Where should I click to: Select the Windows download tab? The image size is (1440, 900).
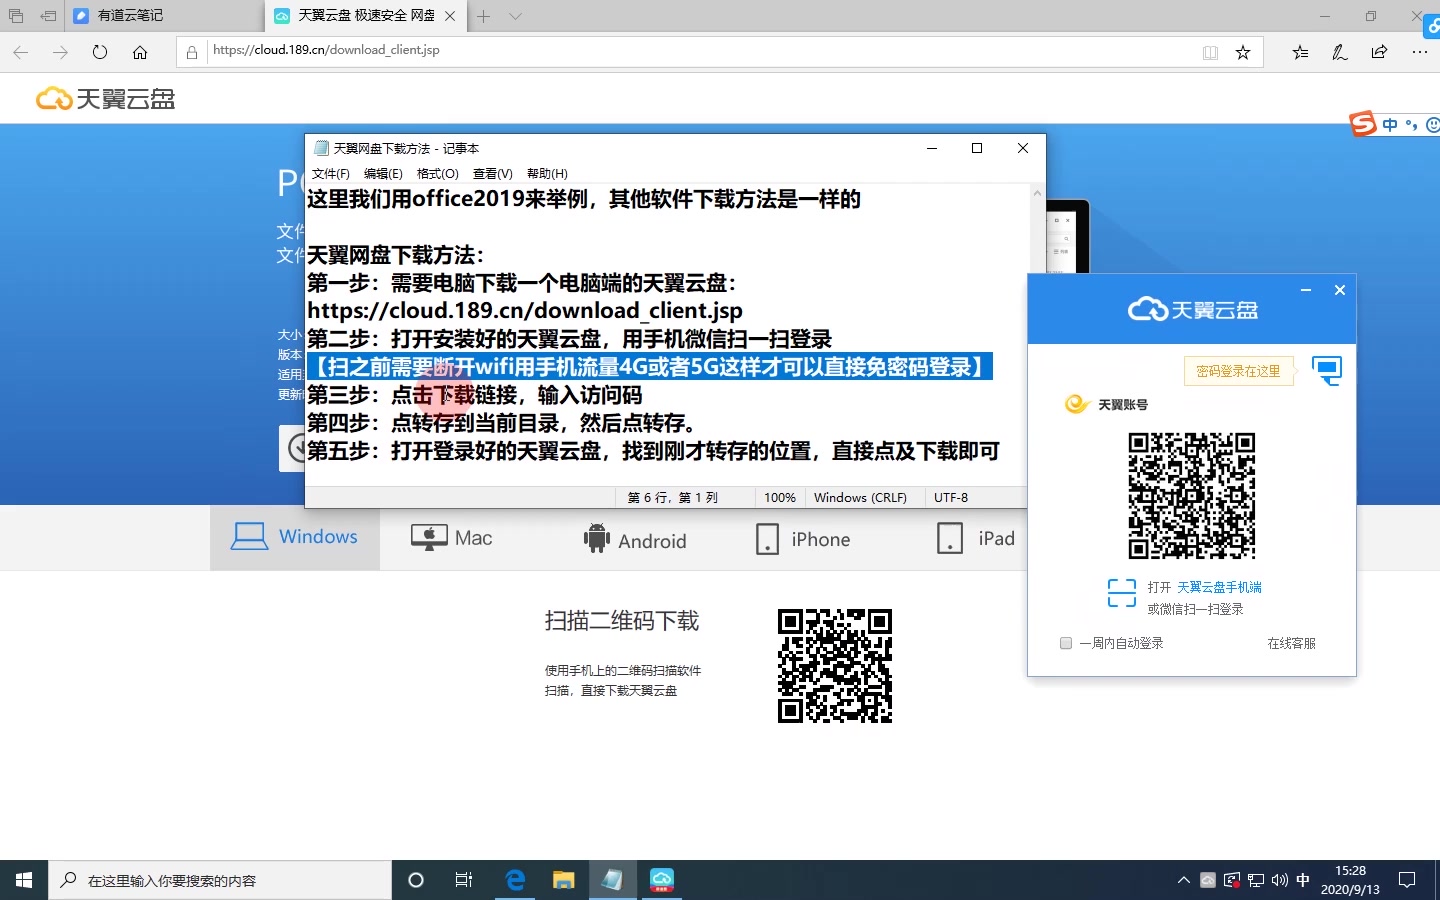click(x=295, y=538)
